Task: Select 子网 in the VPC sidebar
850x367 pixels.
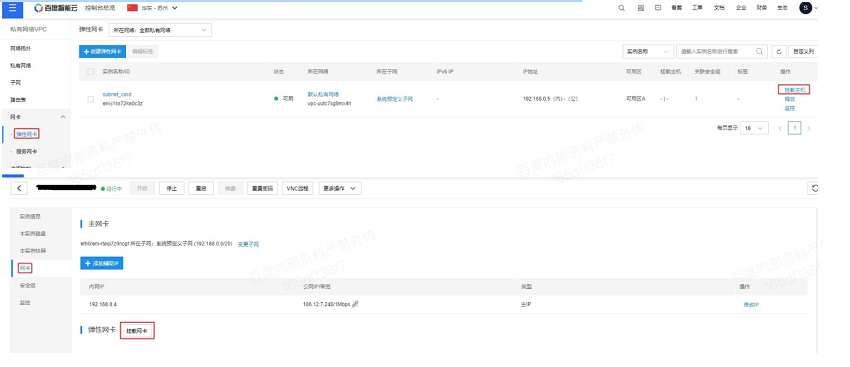Action: click(x=15, y=83)
